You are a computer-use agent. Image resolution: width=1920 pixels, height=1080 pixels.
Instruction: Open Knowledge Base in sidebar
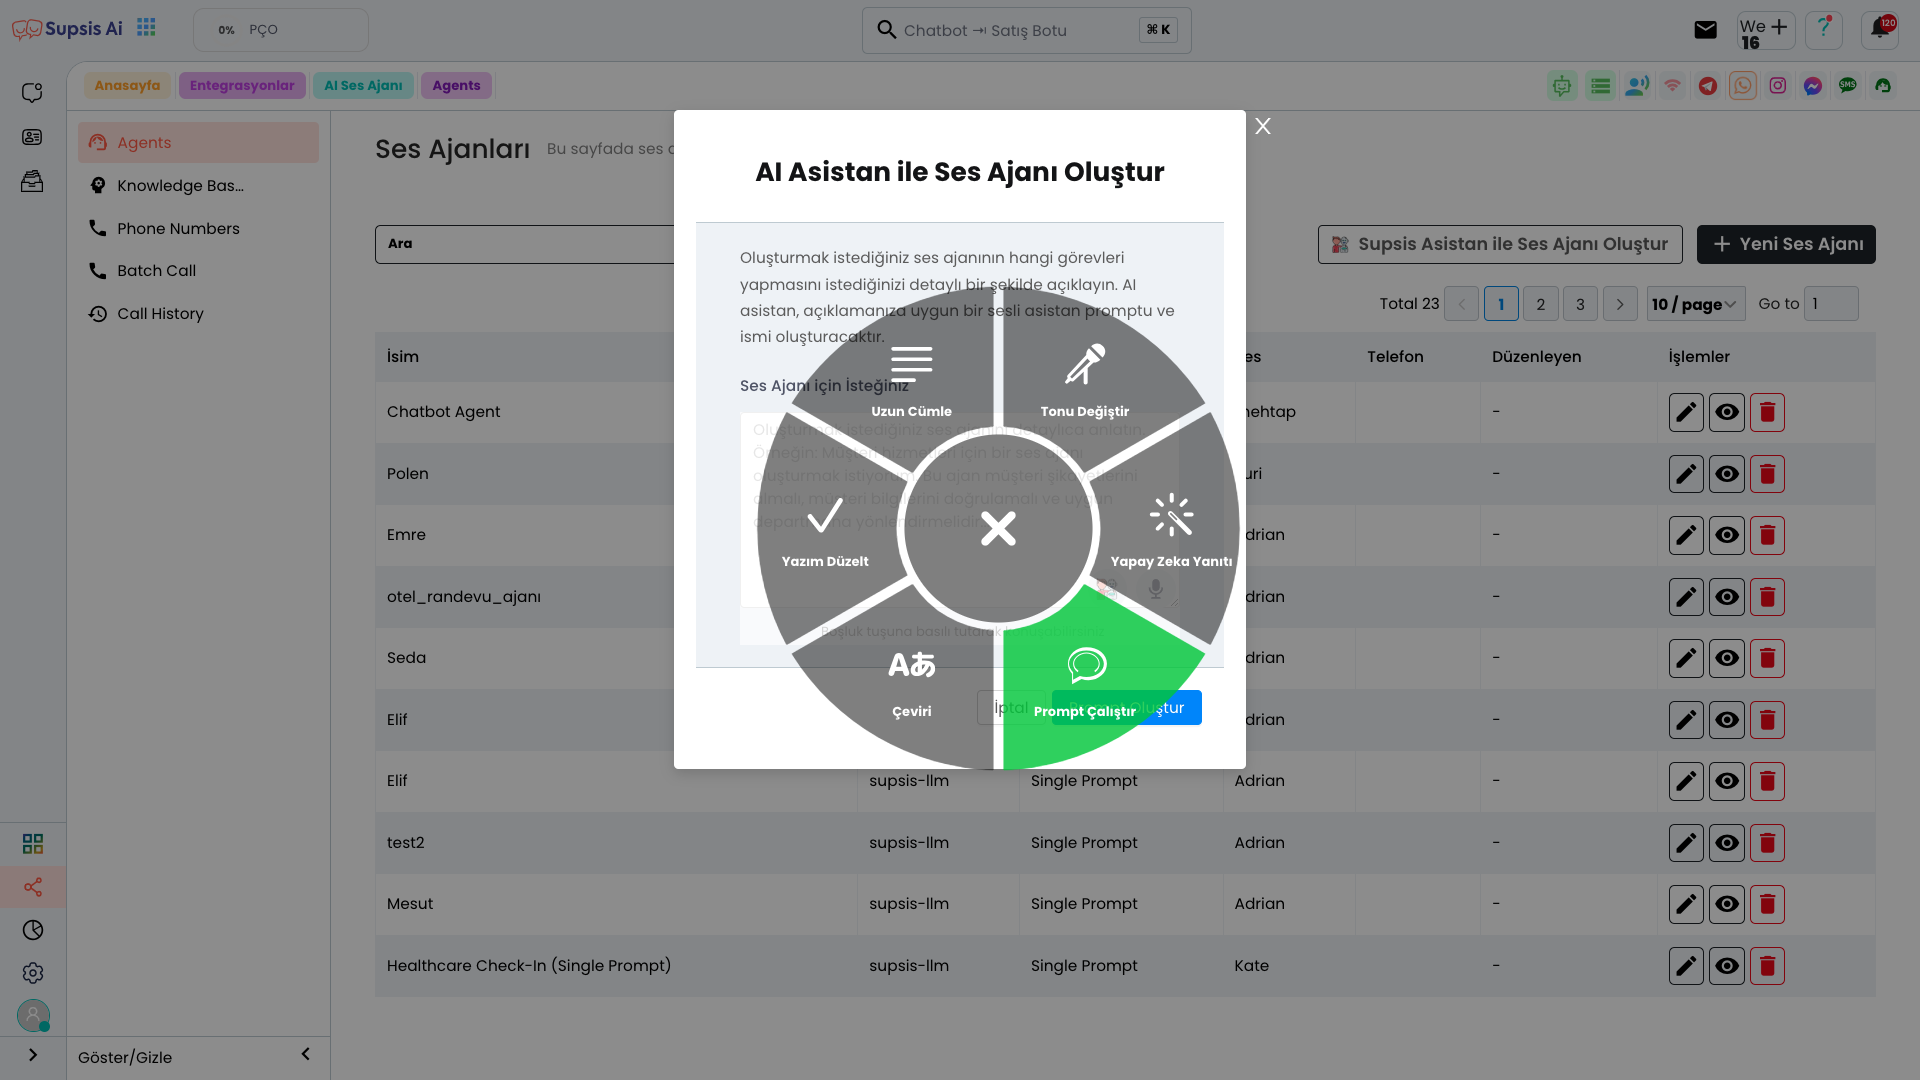pos(198,186)
